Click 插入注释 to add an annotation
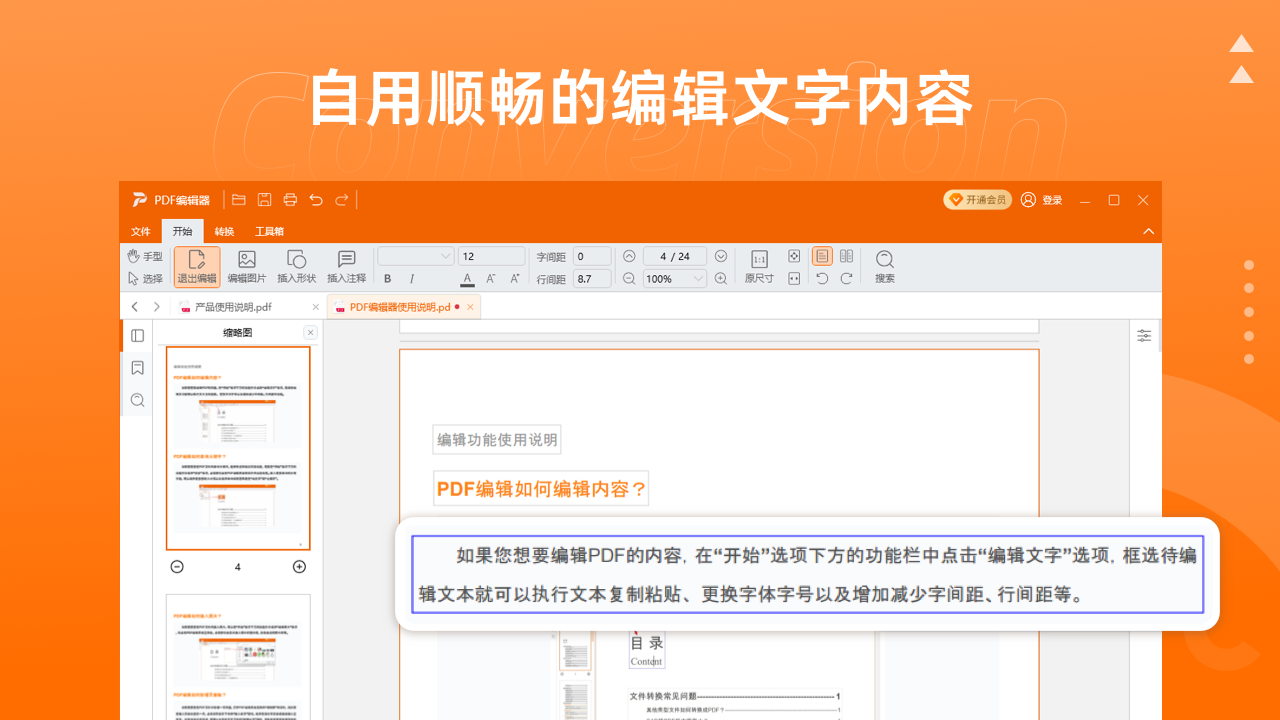The height and width of the screenshot is (720, 1280). 345,266
